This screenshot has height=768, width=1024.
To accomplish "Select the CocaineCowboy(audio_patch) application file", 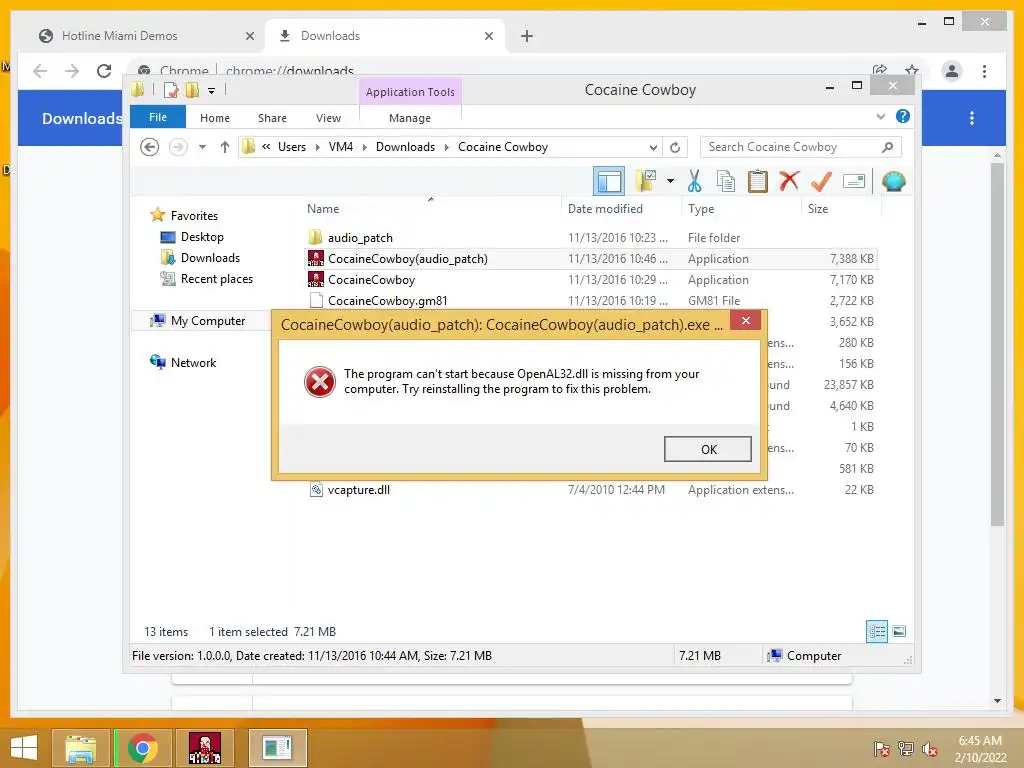I will click(590, 259).
